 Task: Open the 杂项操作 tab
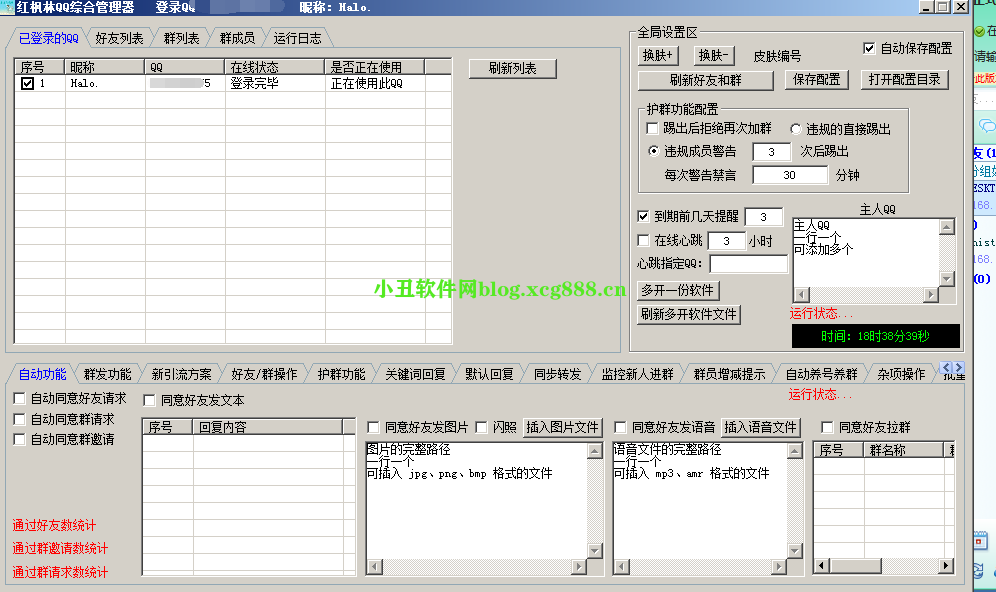pyautogui.click(x=901, y=374)
